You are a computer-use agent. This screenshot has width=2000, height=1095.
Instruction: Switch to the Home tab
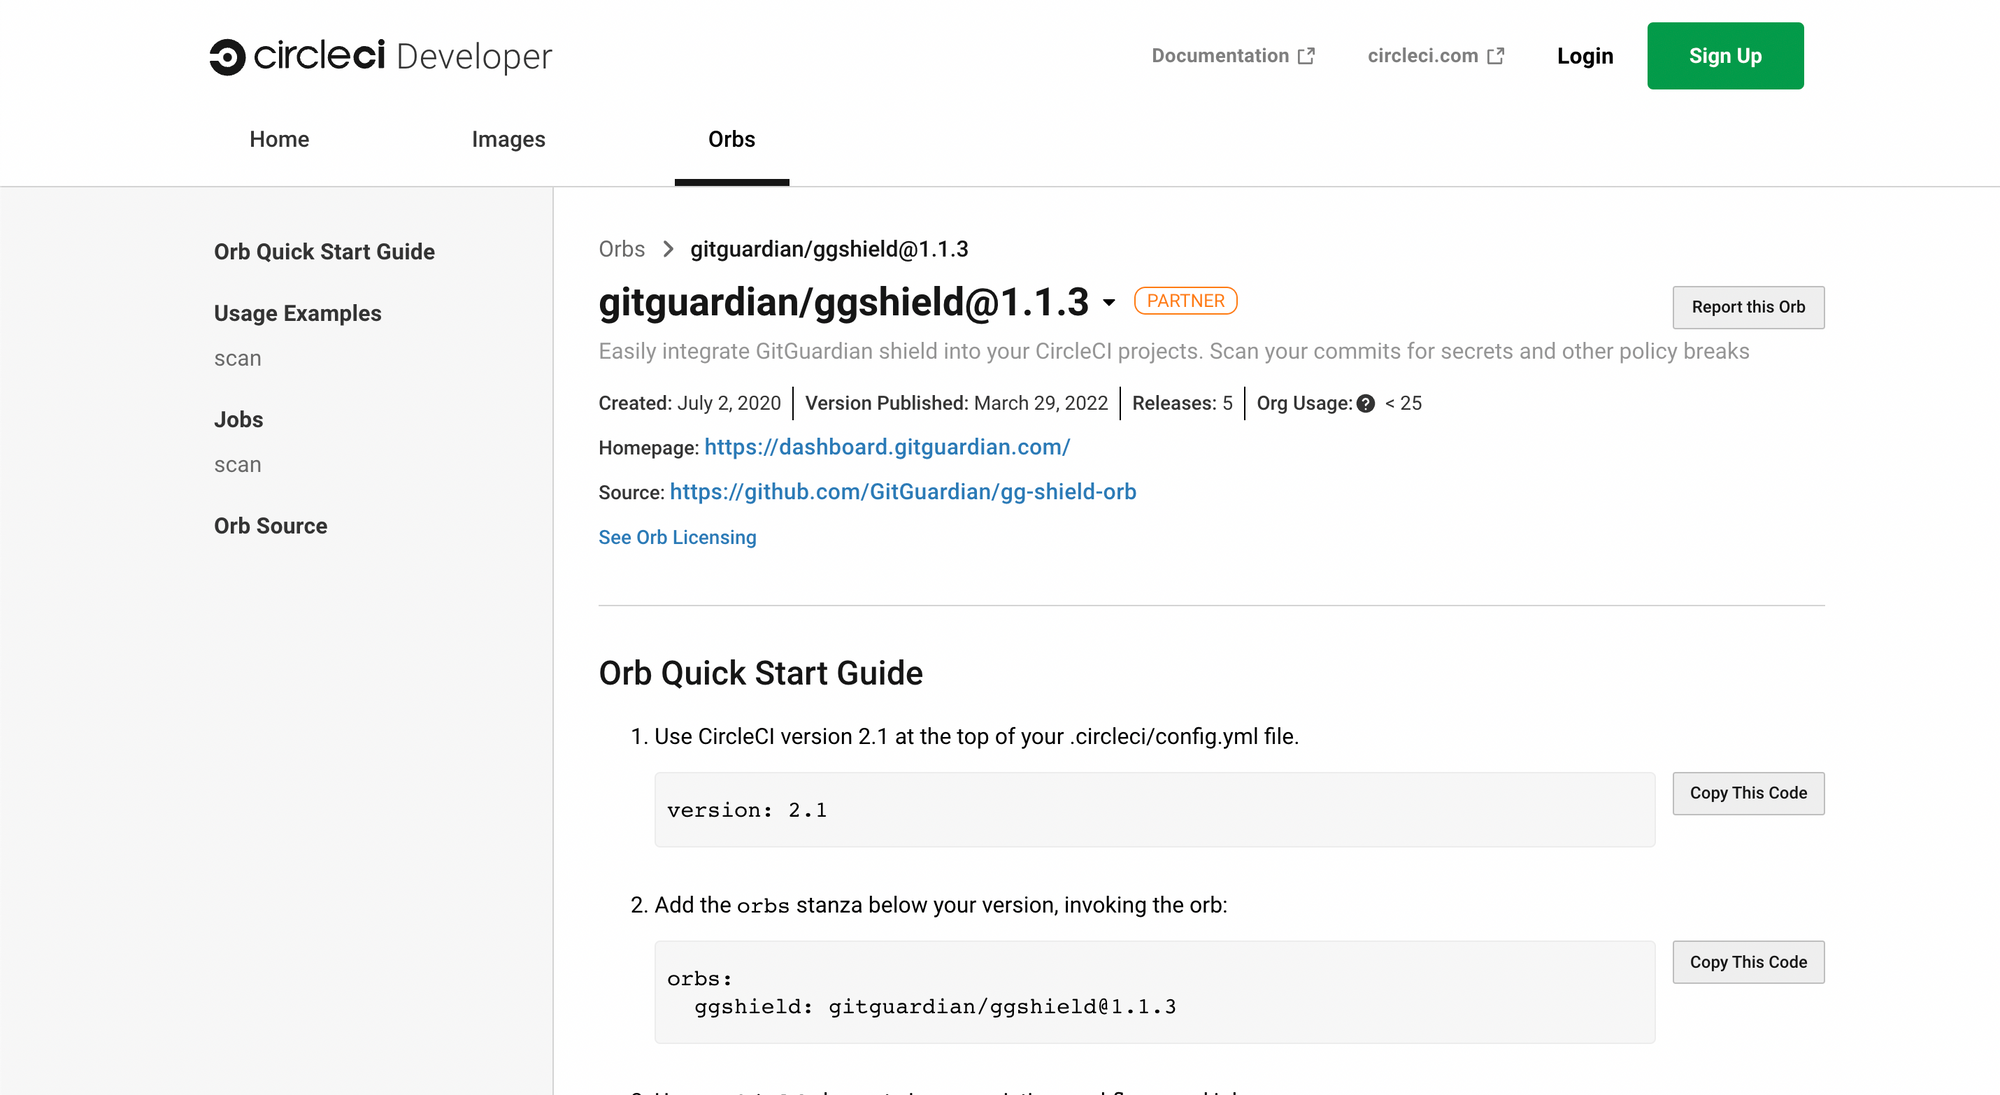coord(279,139)
